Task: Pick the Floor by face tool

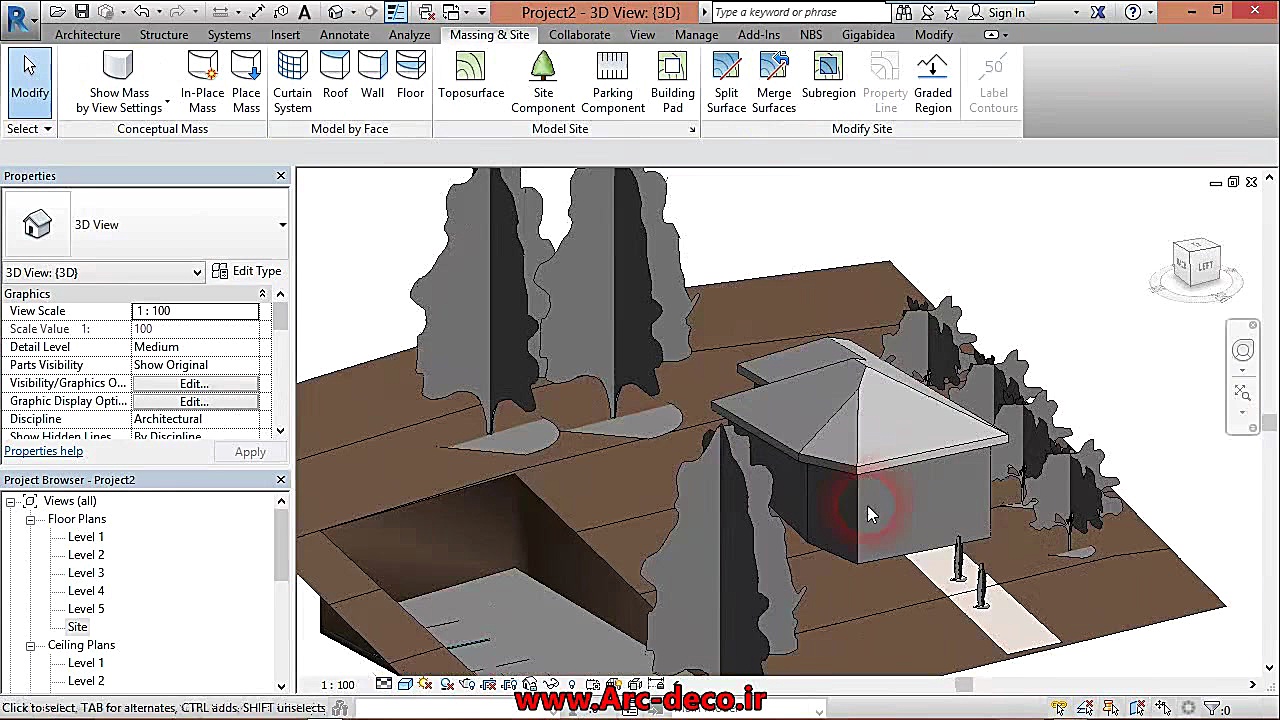Action: [410, 76]
